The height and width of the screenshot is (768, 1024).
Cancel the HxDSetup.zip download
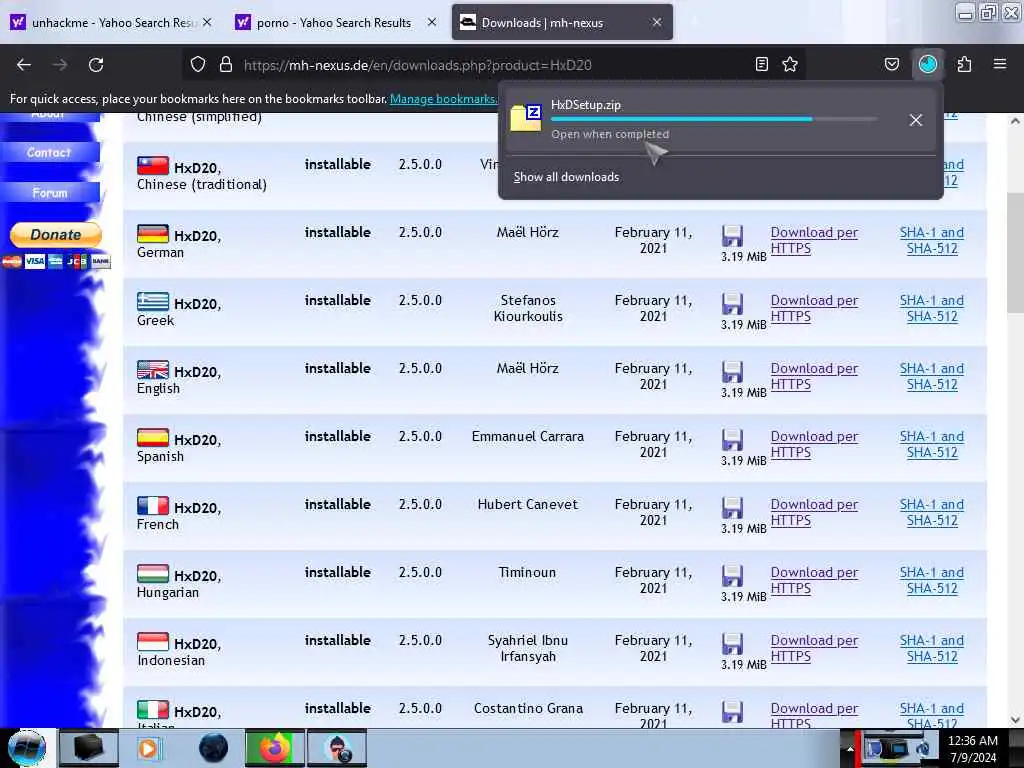coord(916,120)
